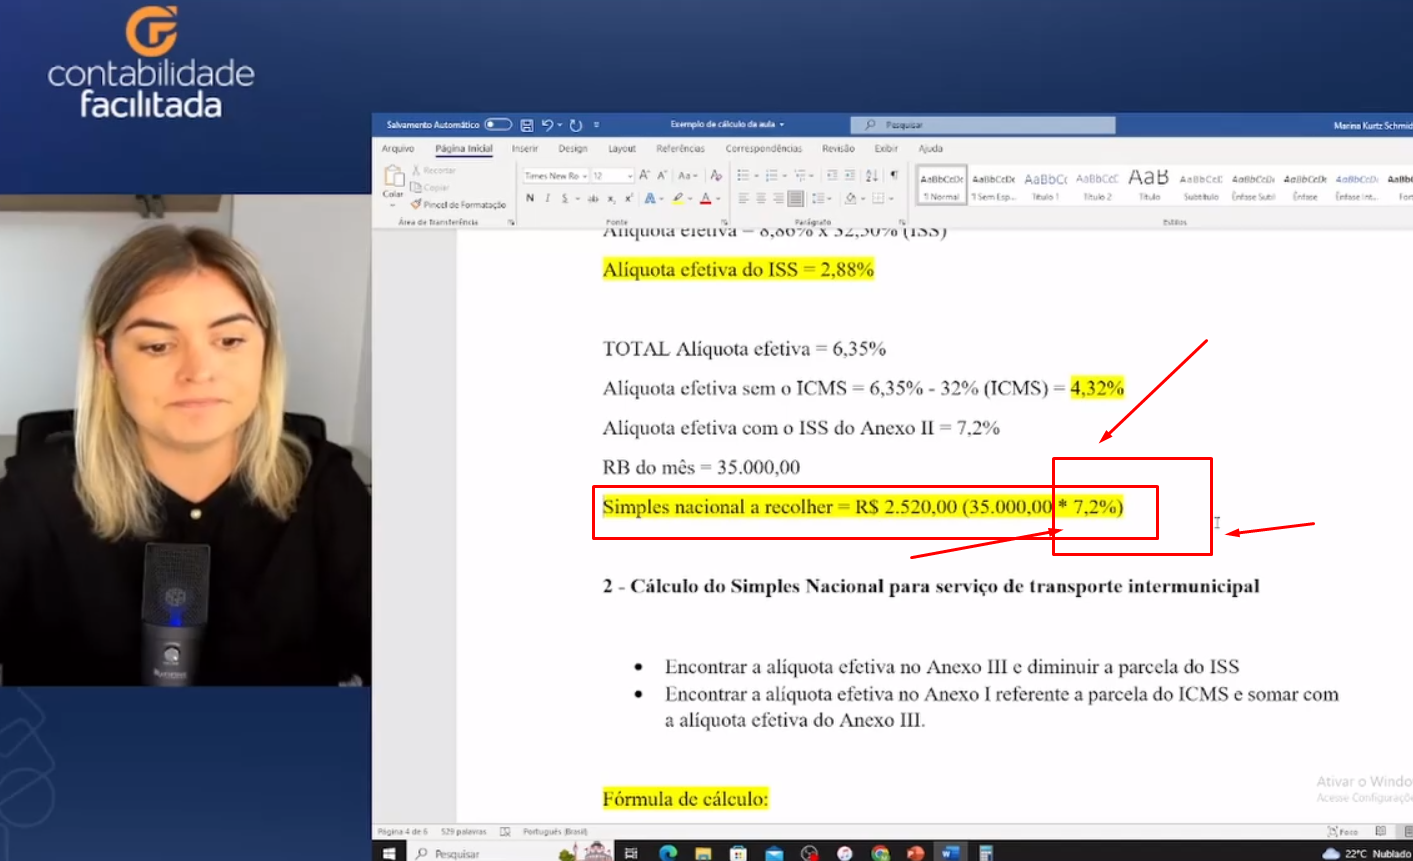Apply the Normal style

tap(941, 185)
